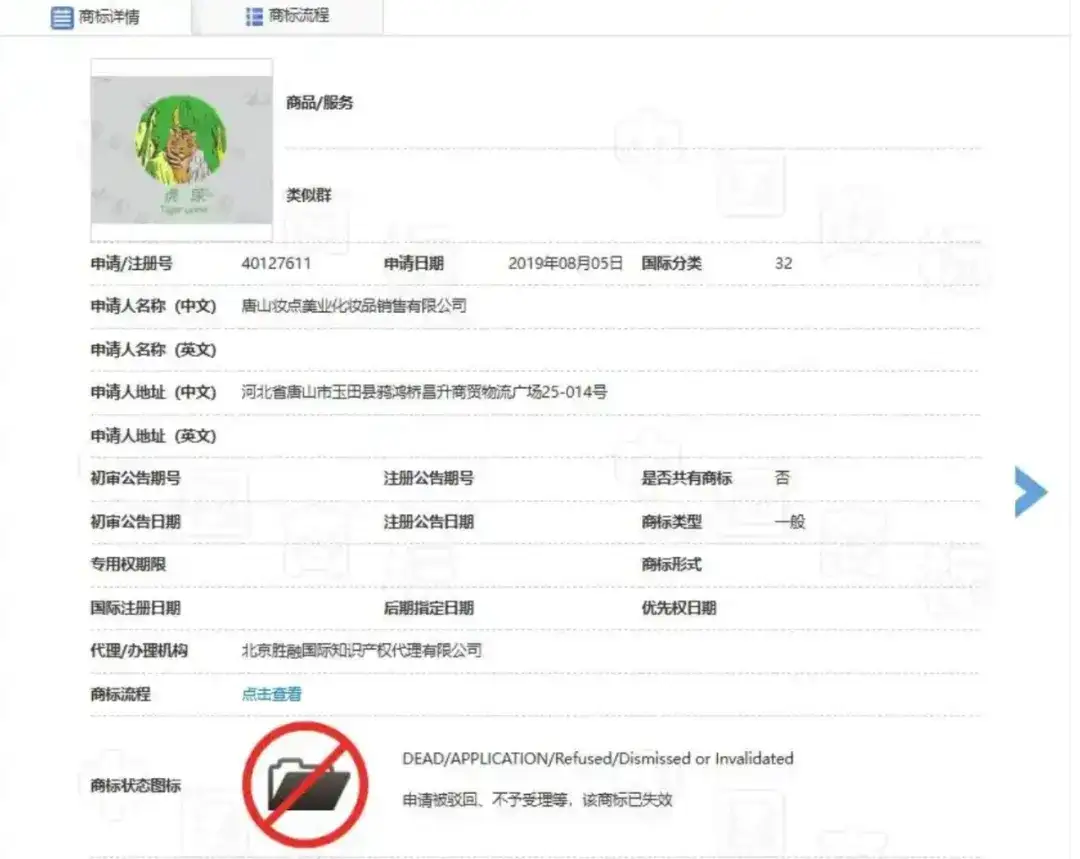This screenshot has width=1080, height=859.
Task: Click the 商标类型 label
Action: pos(672,521)
